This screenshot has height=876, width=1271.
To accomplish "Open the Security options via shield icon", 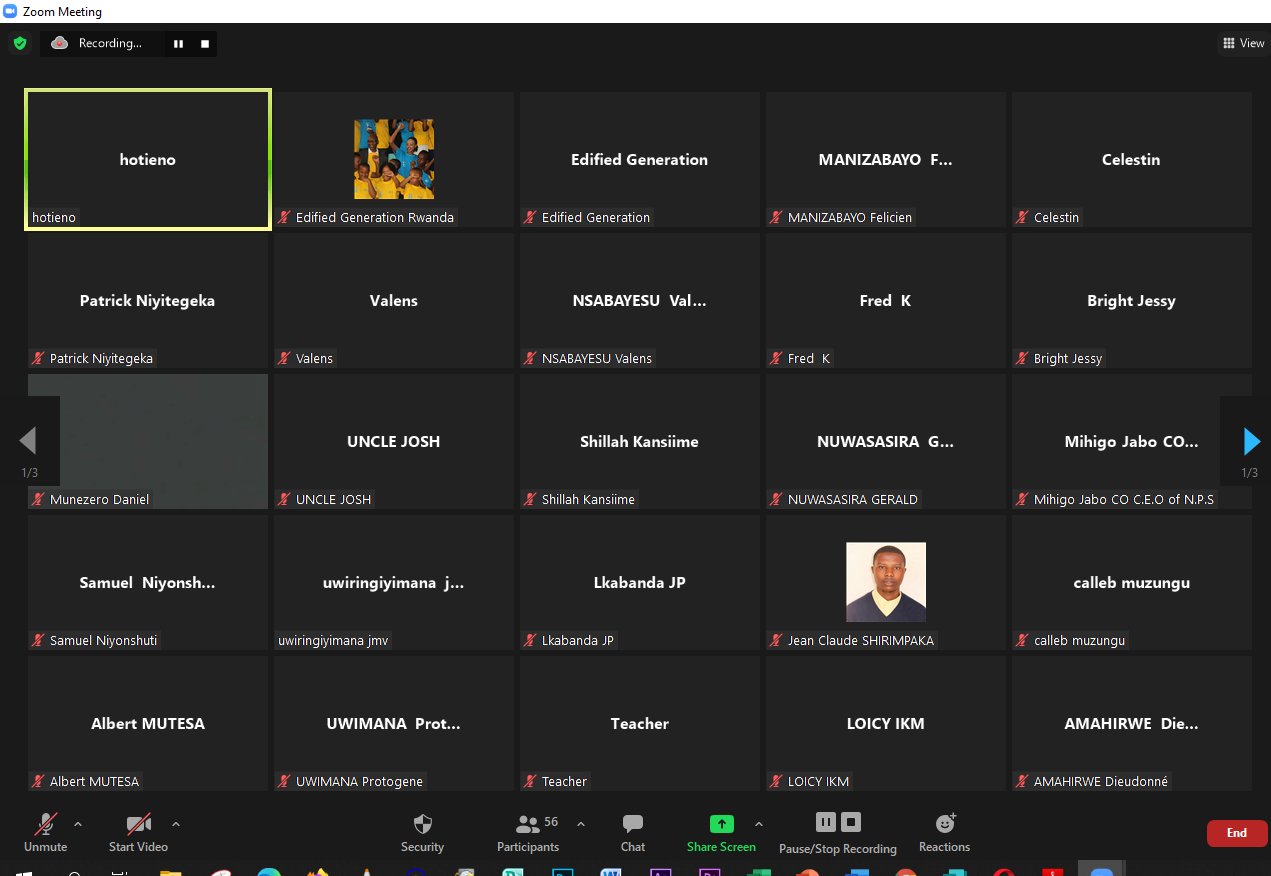I will pos(421,831).
